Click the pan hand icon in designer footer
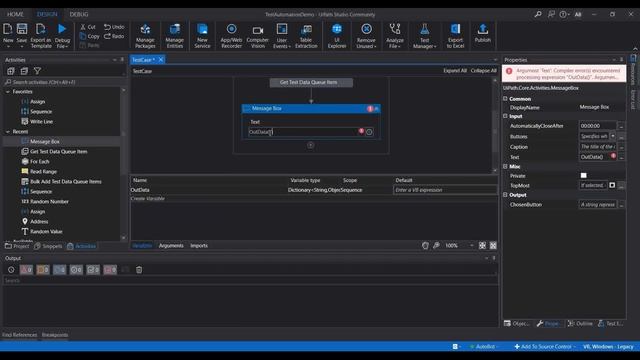 (425, 245)
